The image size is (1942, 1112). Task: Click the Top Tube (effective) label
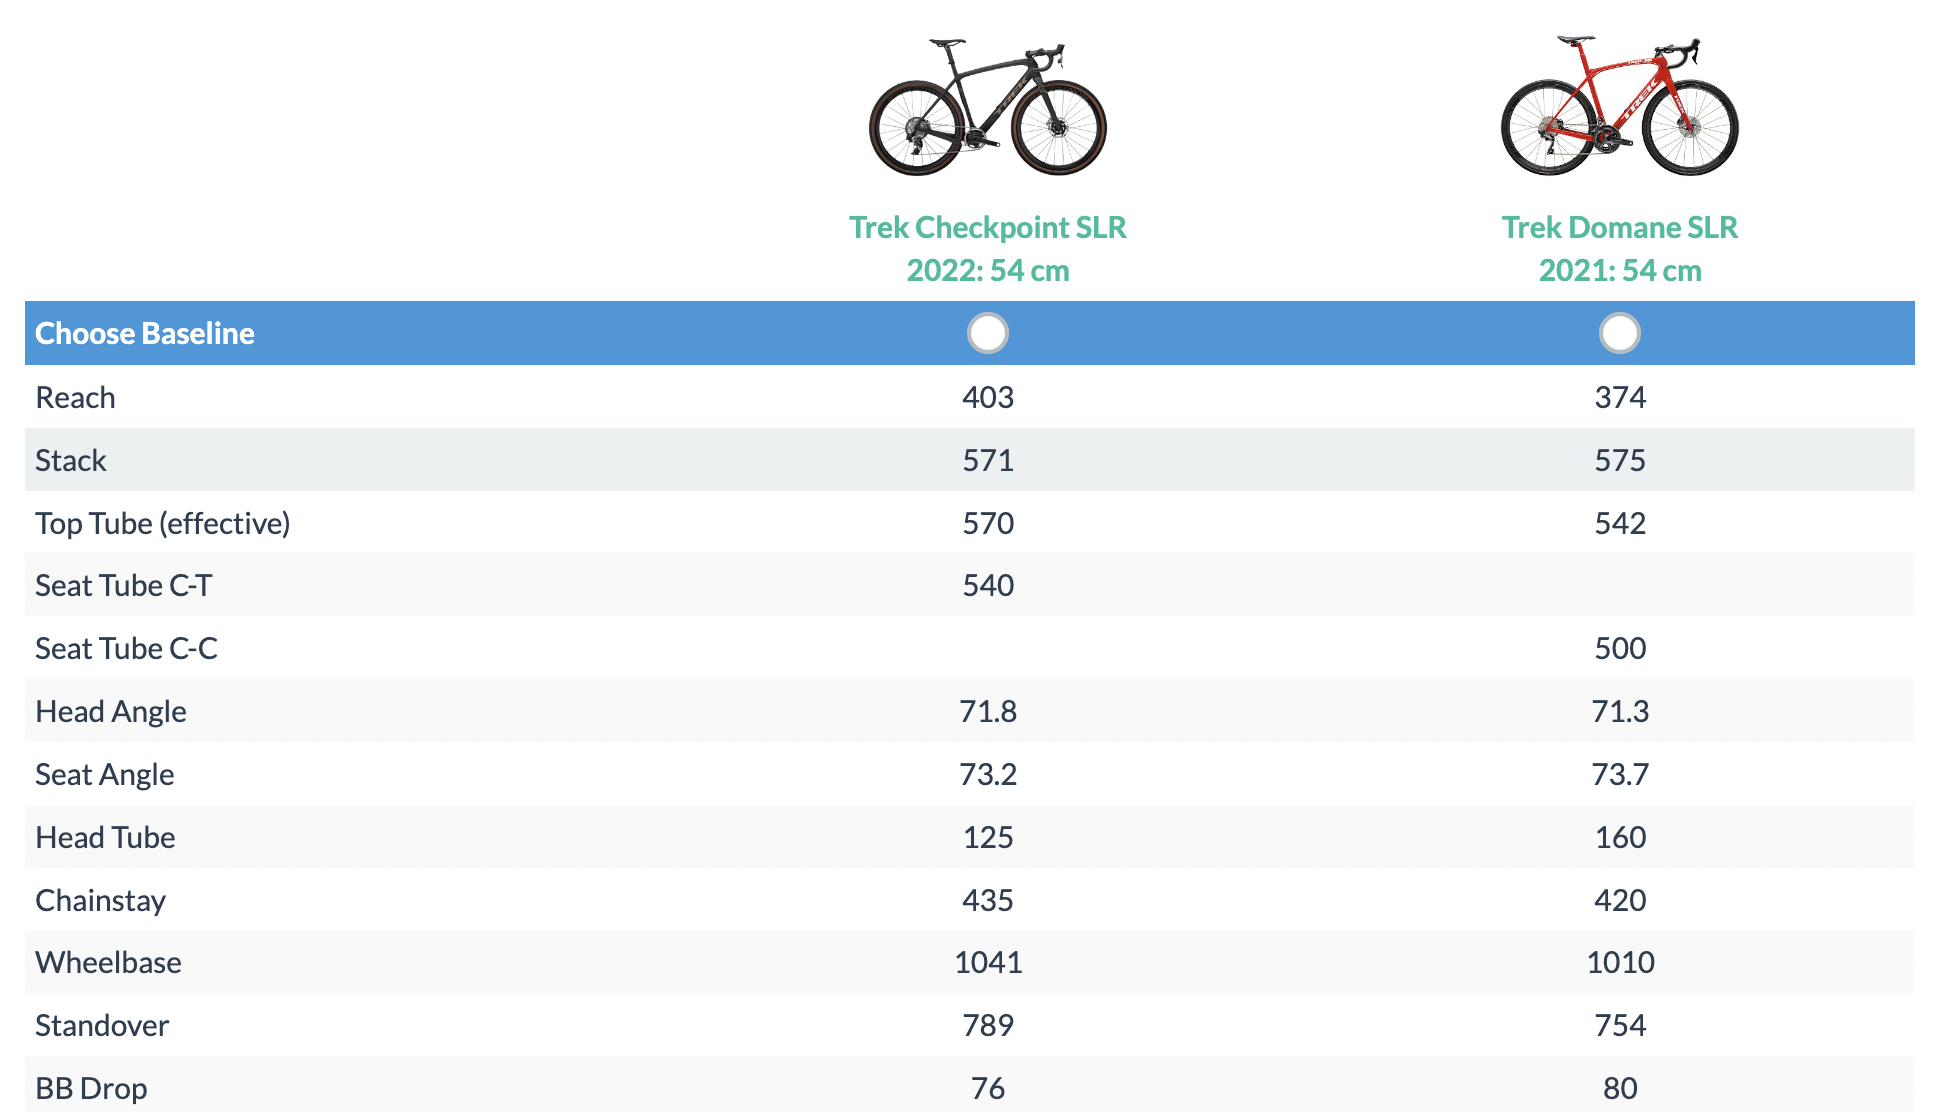pos(163,524)
